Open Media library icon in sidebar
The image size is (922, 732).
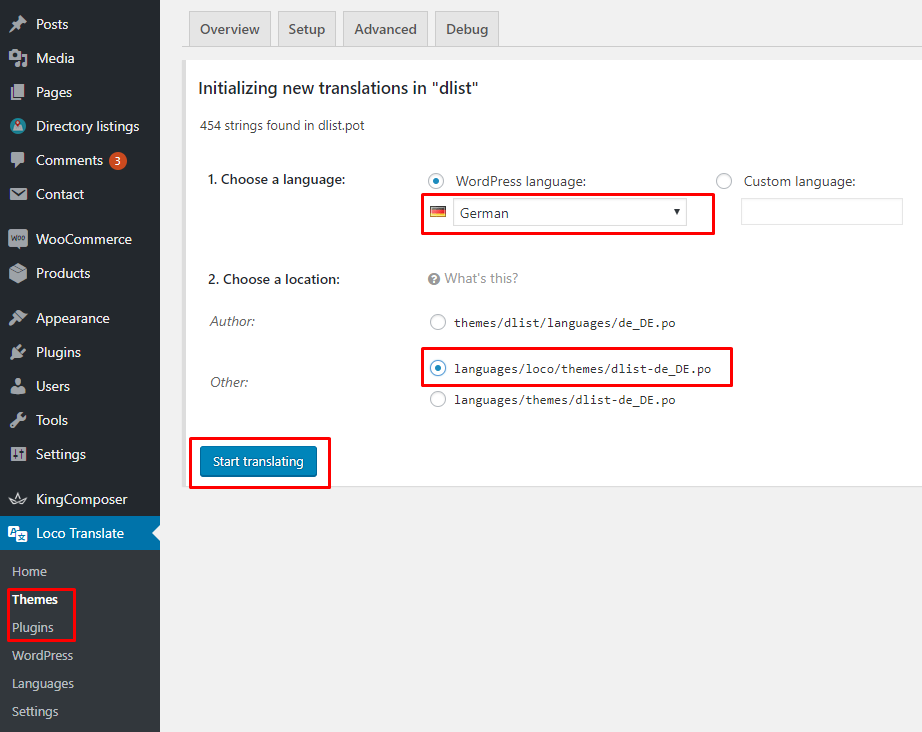pos(18,58)
